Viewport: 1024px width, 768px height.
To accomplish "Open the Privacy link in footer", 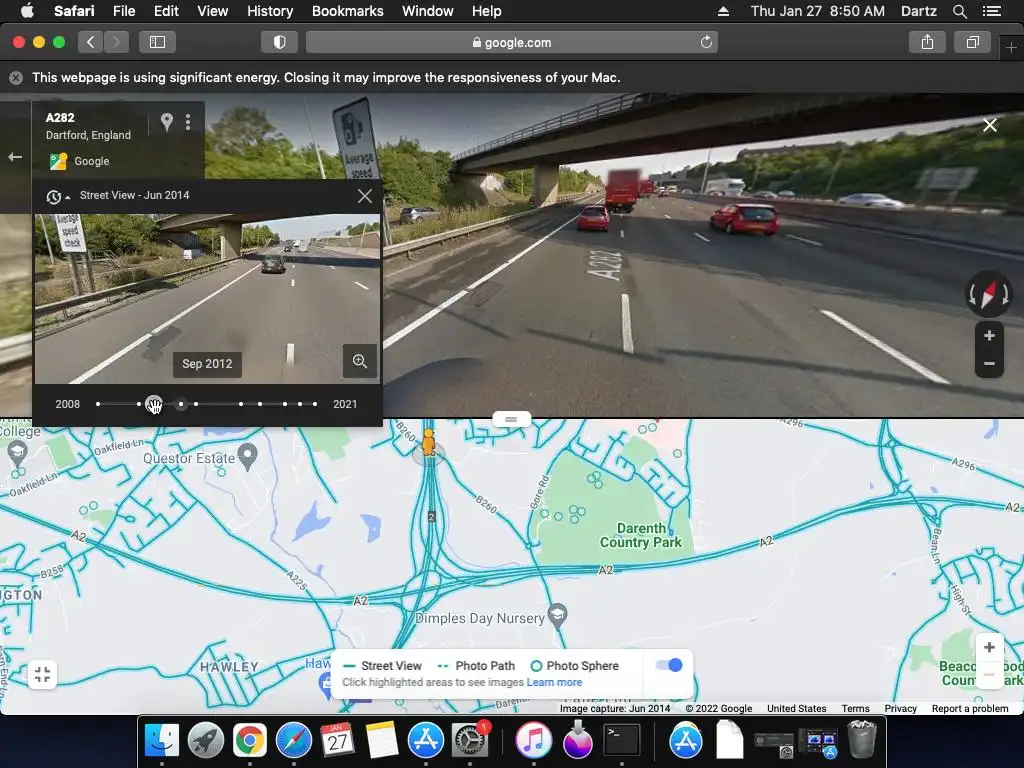I will point(901,709).
